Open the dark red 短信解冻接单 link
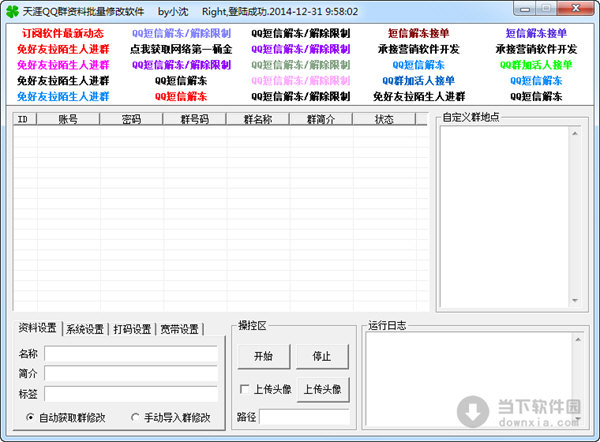 click(x=419, y=33)
